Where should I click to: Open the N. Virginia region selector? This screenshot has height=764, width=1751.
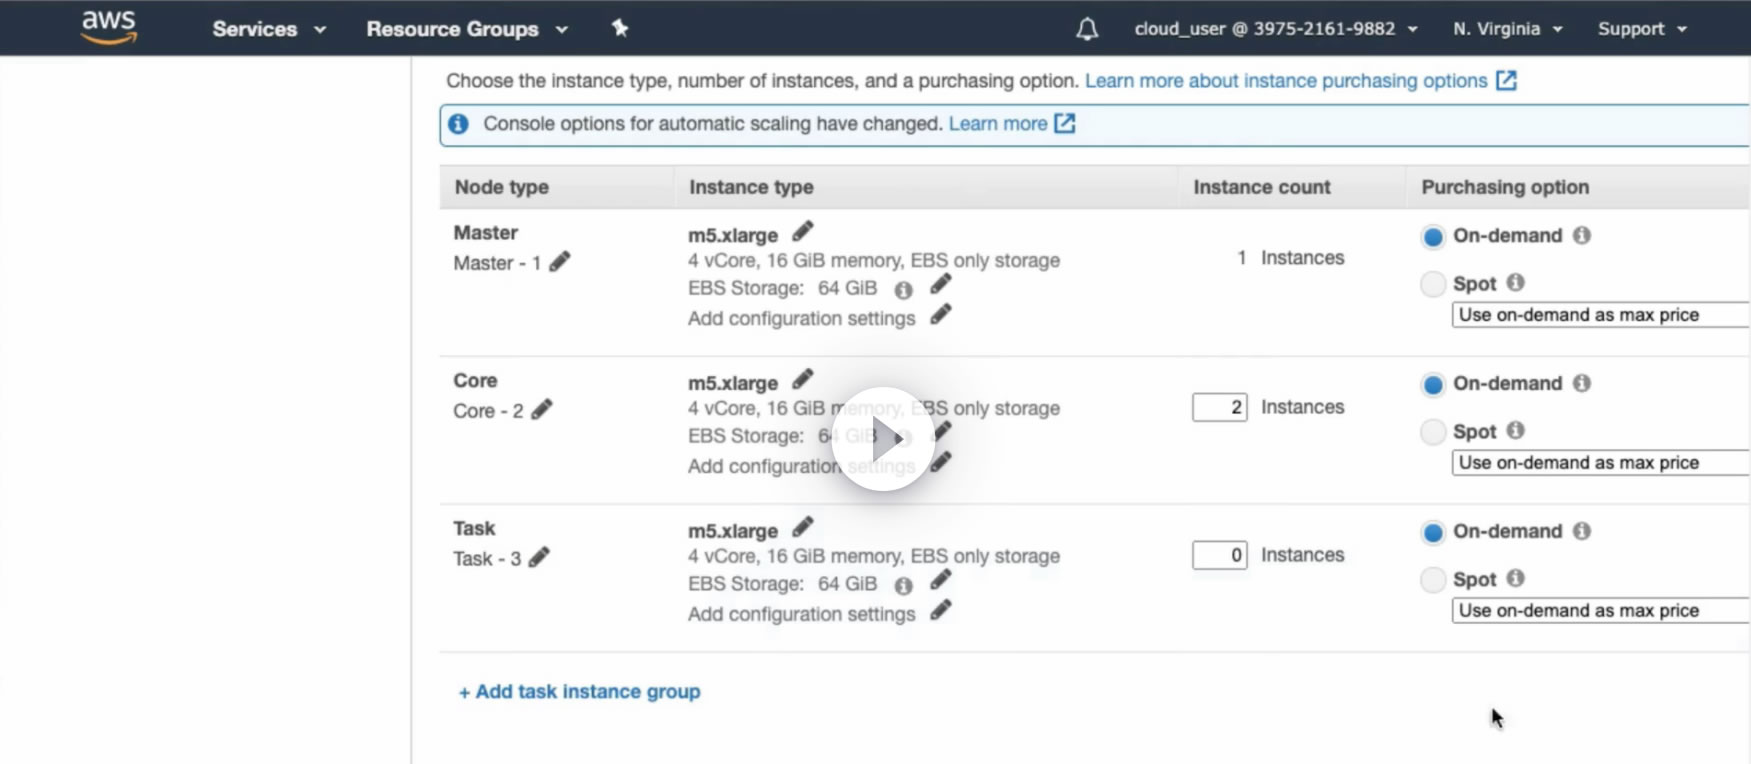coord(1507,29)
